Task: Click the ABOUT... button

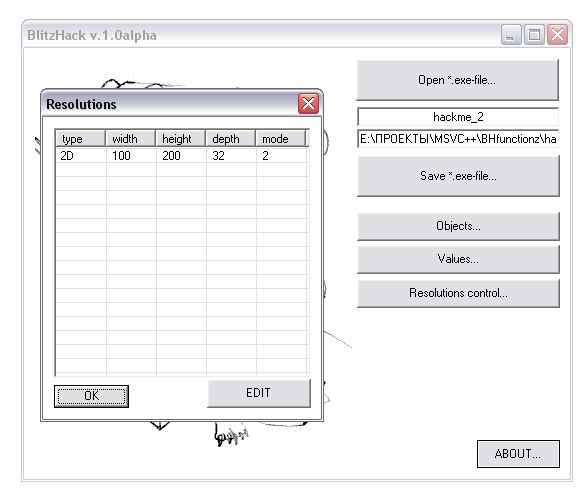Action: (518, 454)
